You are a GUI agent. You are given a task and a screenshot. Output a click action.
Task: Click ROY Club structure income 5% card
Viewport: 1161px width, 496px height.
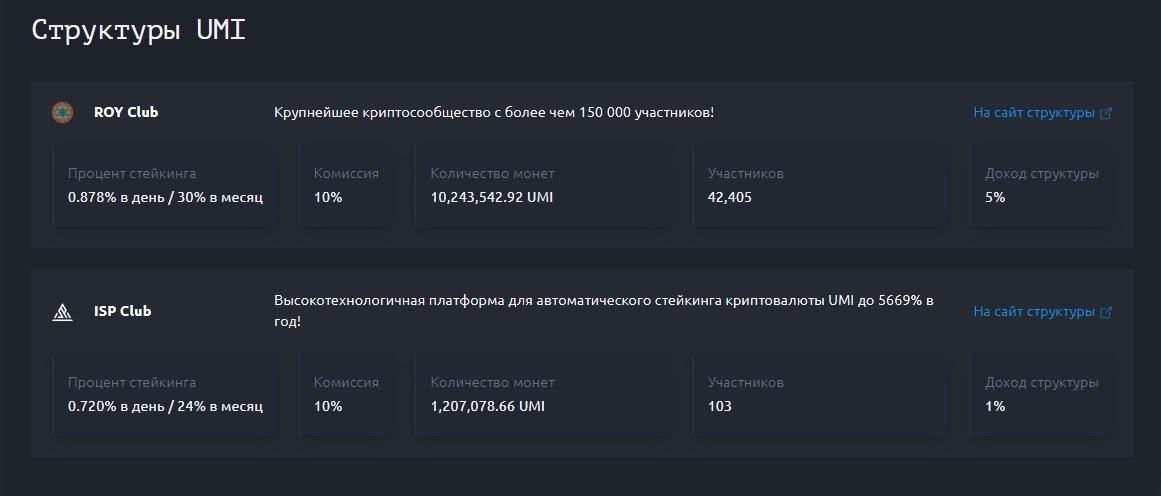pos(1041,186)
